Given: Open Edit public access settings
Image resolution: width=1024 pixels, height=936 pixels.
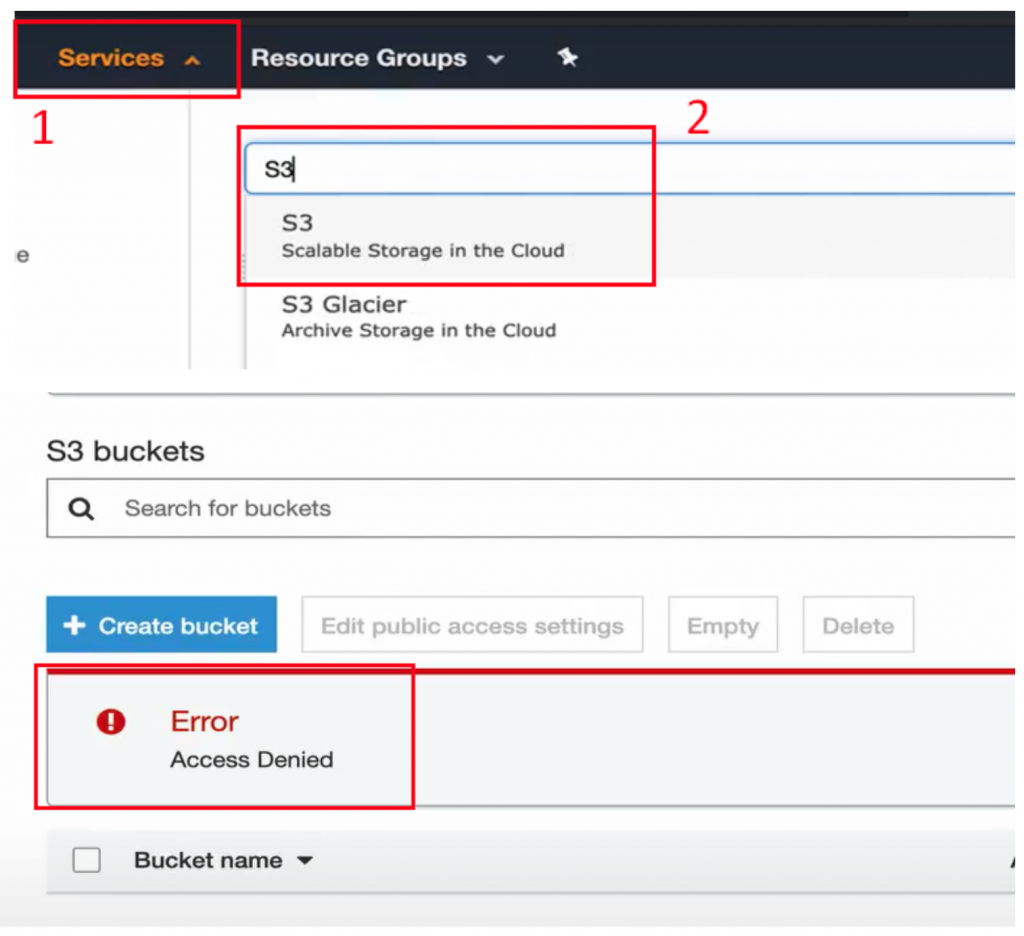Looking at the screenshot, I should 472,624.
